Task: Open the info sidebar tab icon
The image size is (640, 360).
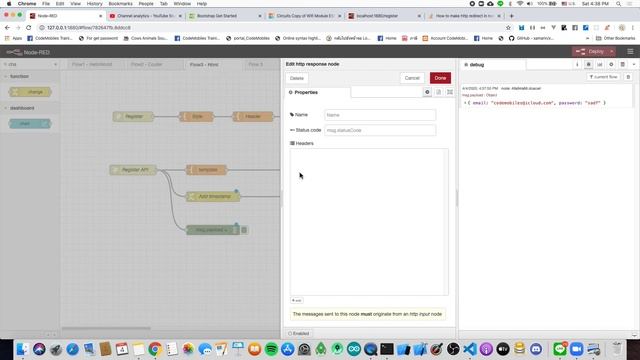Action: coord(577,64)
